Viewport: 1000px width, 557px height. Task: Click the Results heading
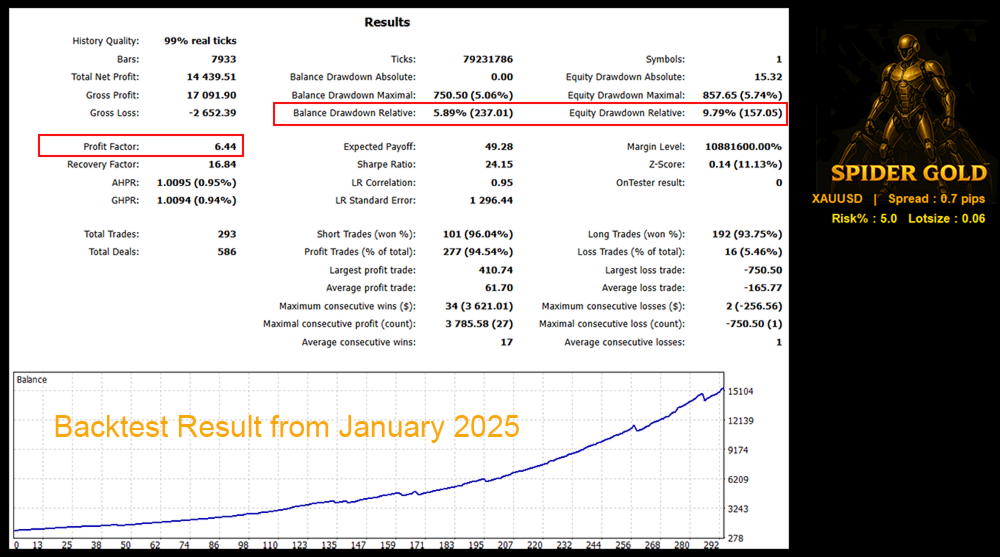tap(386, 22)
